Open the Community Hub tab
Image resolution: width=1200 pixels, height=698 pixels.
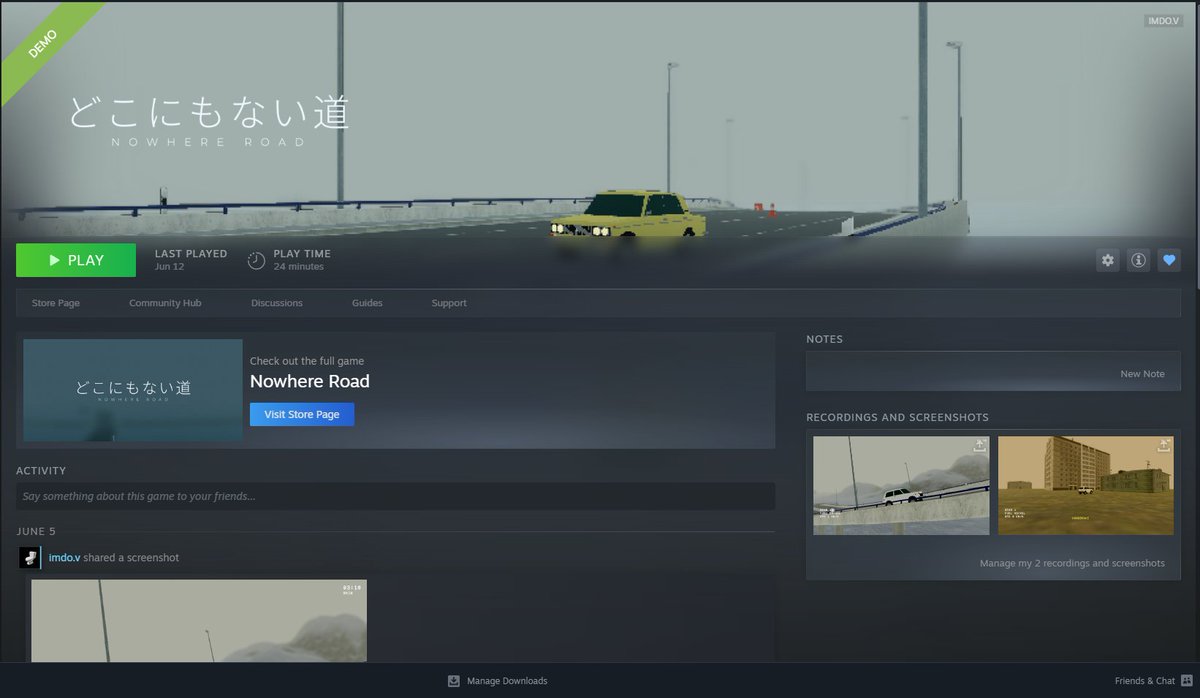point(165,303)
